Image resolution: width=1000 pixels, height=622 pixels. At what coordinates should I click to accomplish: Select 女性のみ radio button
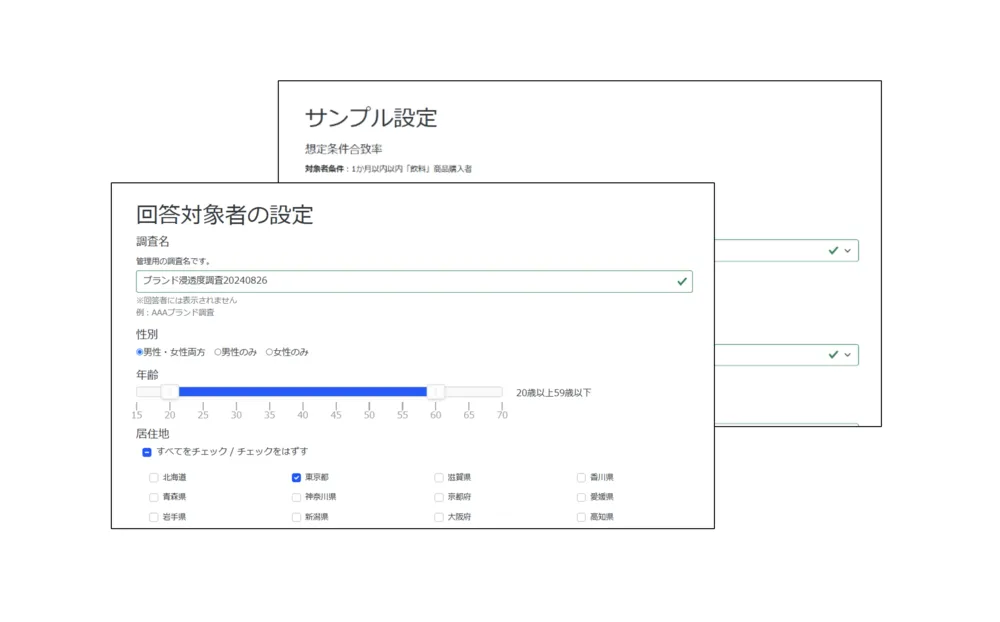pyautogui.click(x=269, y=352)
